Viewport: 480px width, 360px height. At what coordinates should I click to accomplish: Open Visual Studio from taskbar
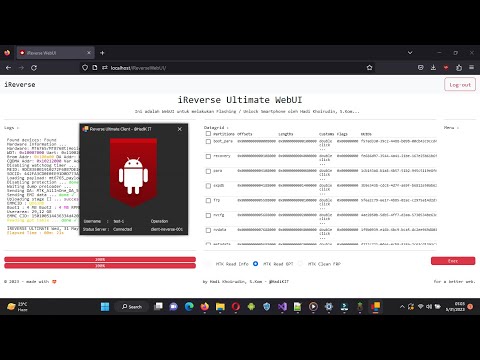click(x=282, y=306)
